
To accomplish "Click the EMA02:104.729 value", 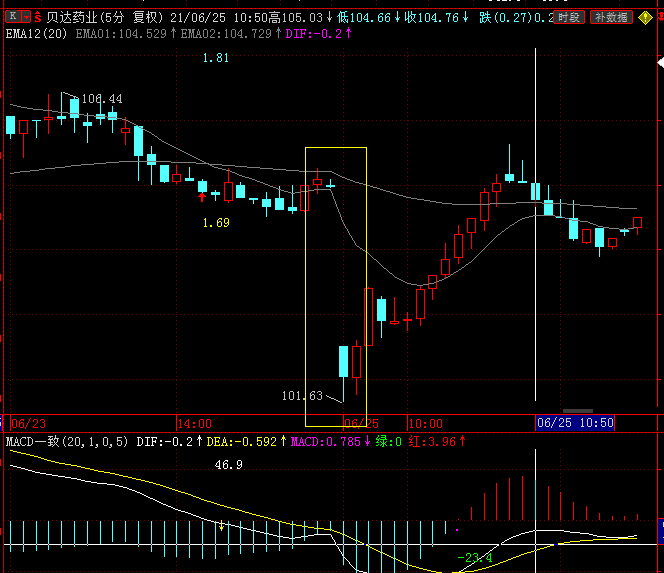I will [226, 34].
